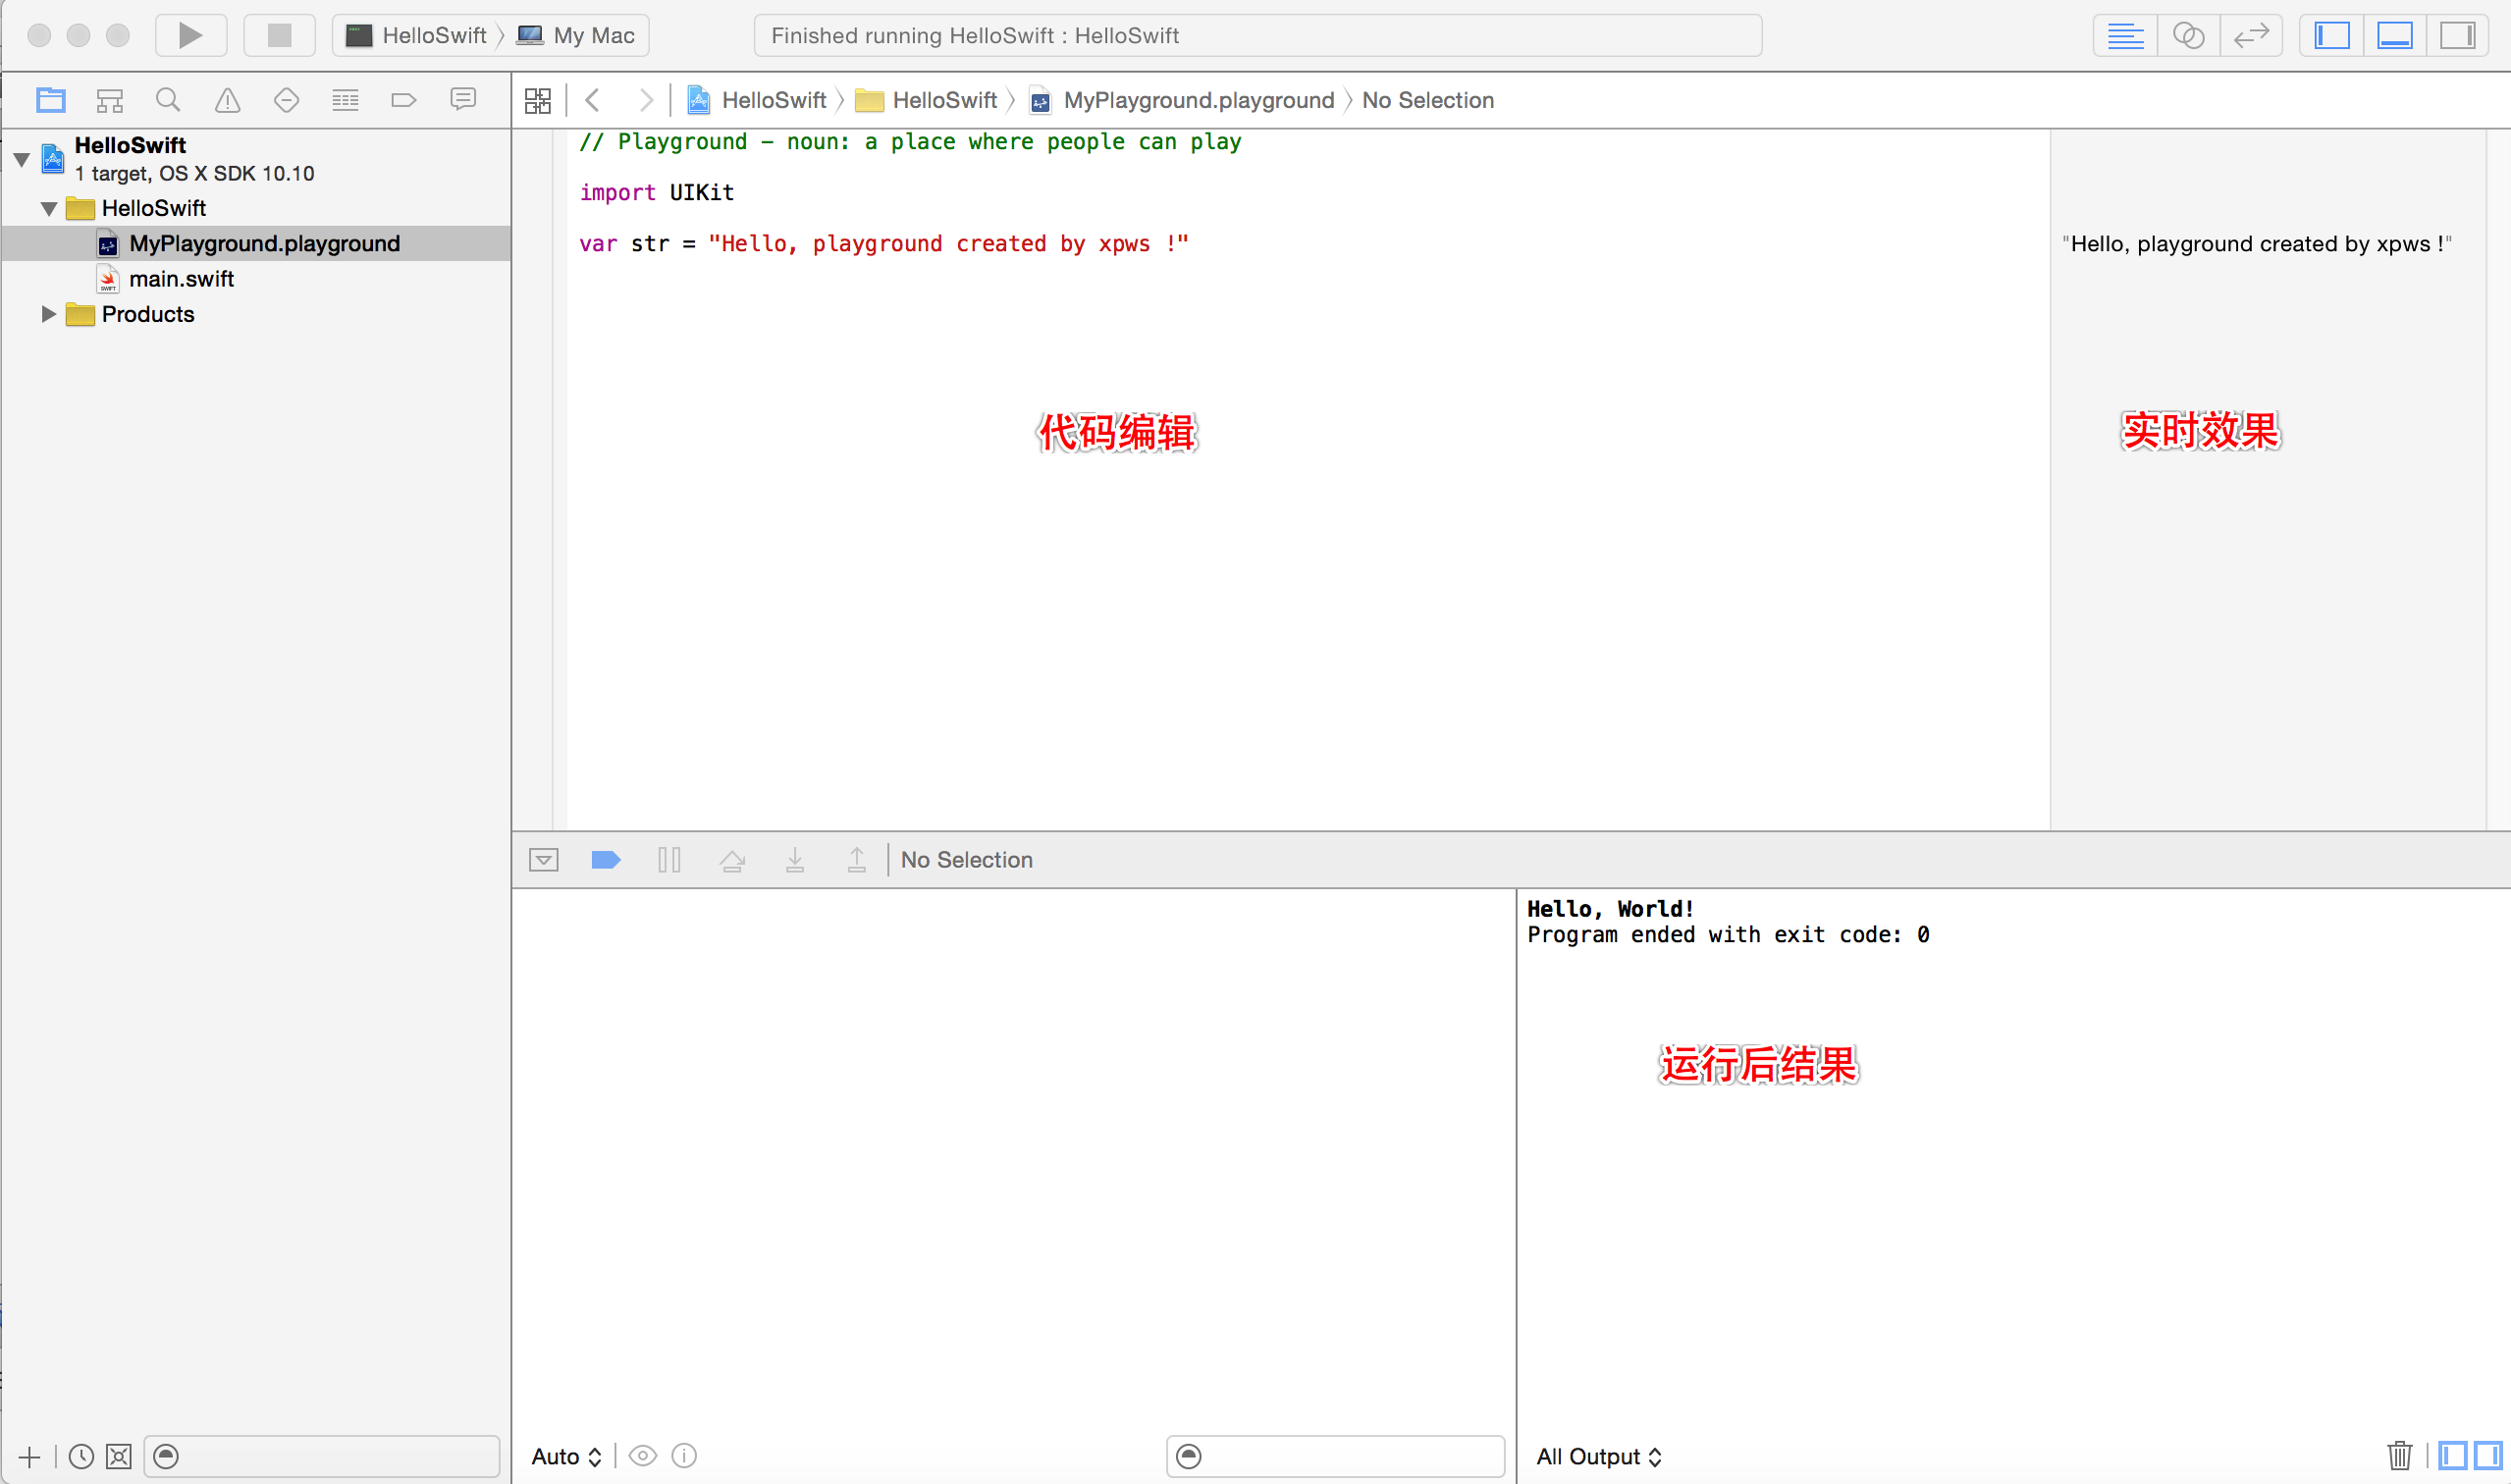This screenshot has width=2511, height=1484.
Task: Open the Breakpoint navigator tab
Action: click(404, 100)
